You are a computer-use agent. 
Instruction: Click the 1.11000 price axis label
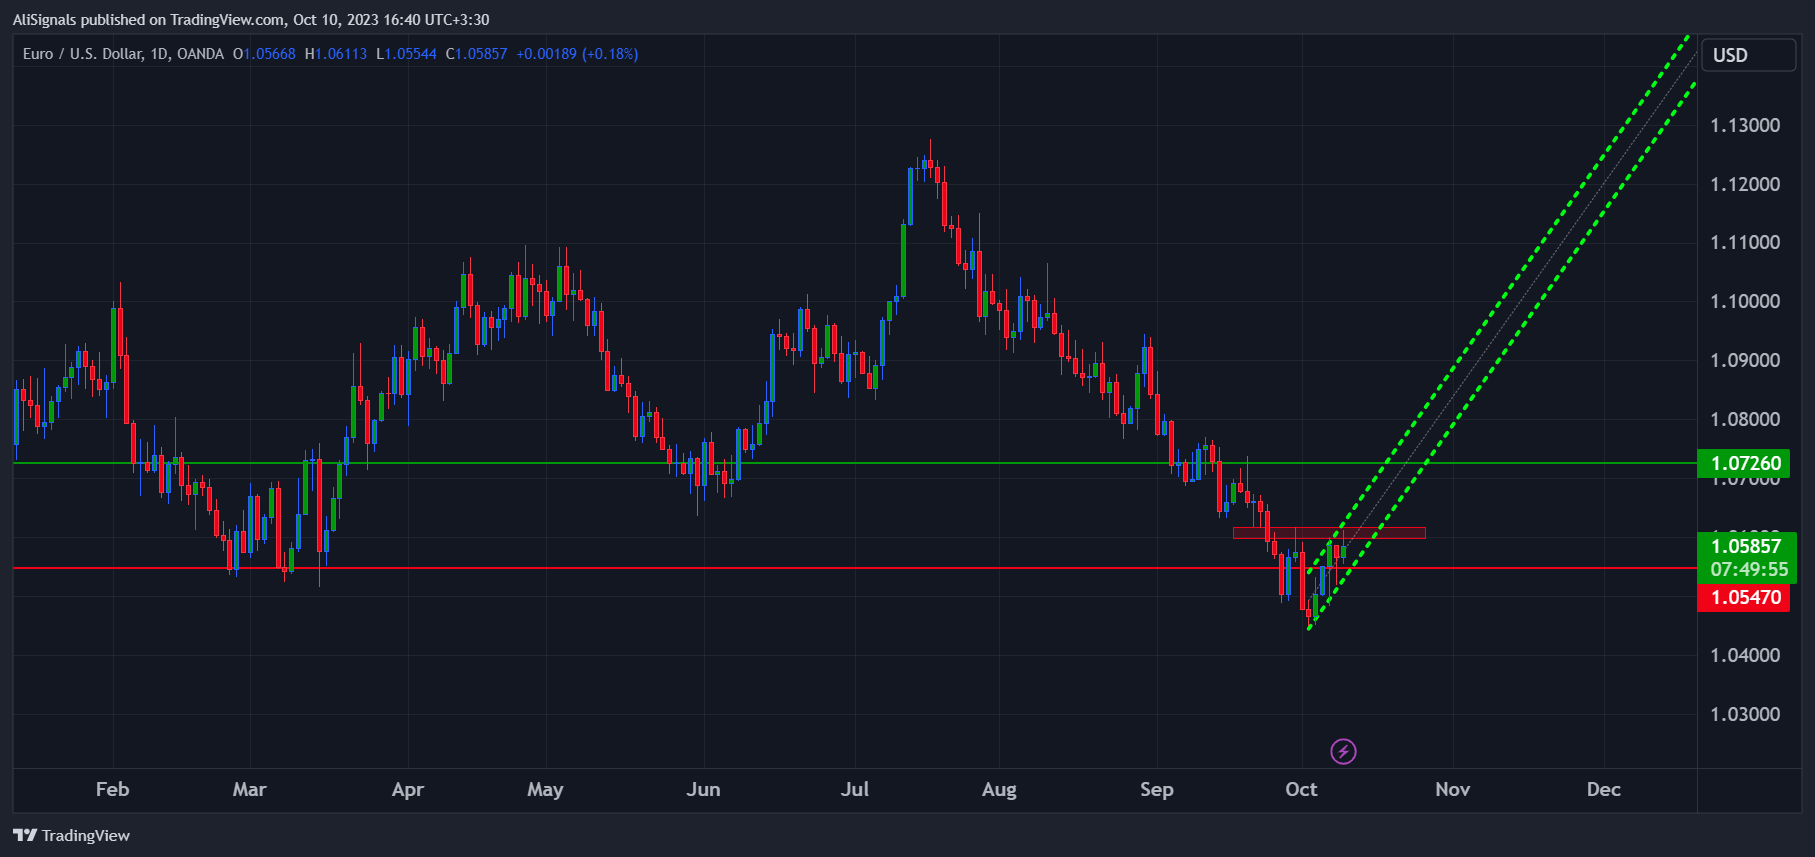[1745, 242]
